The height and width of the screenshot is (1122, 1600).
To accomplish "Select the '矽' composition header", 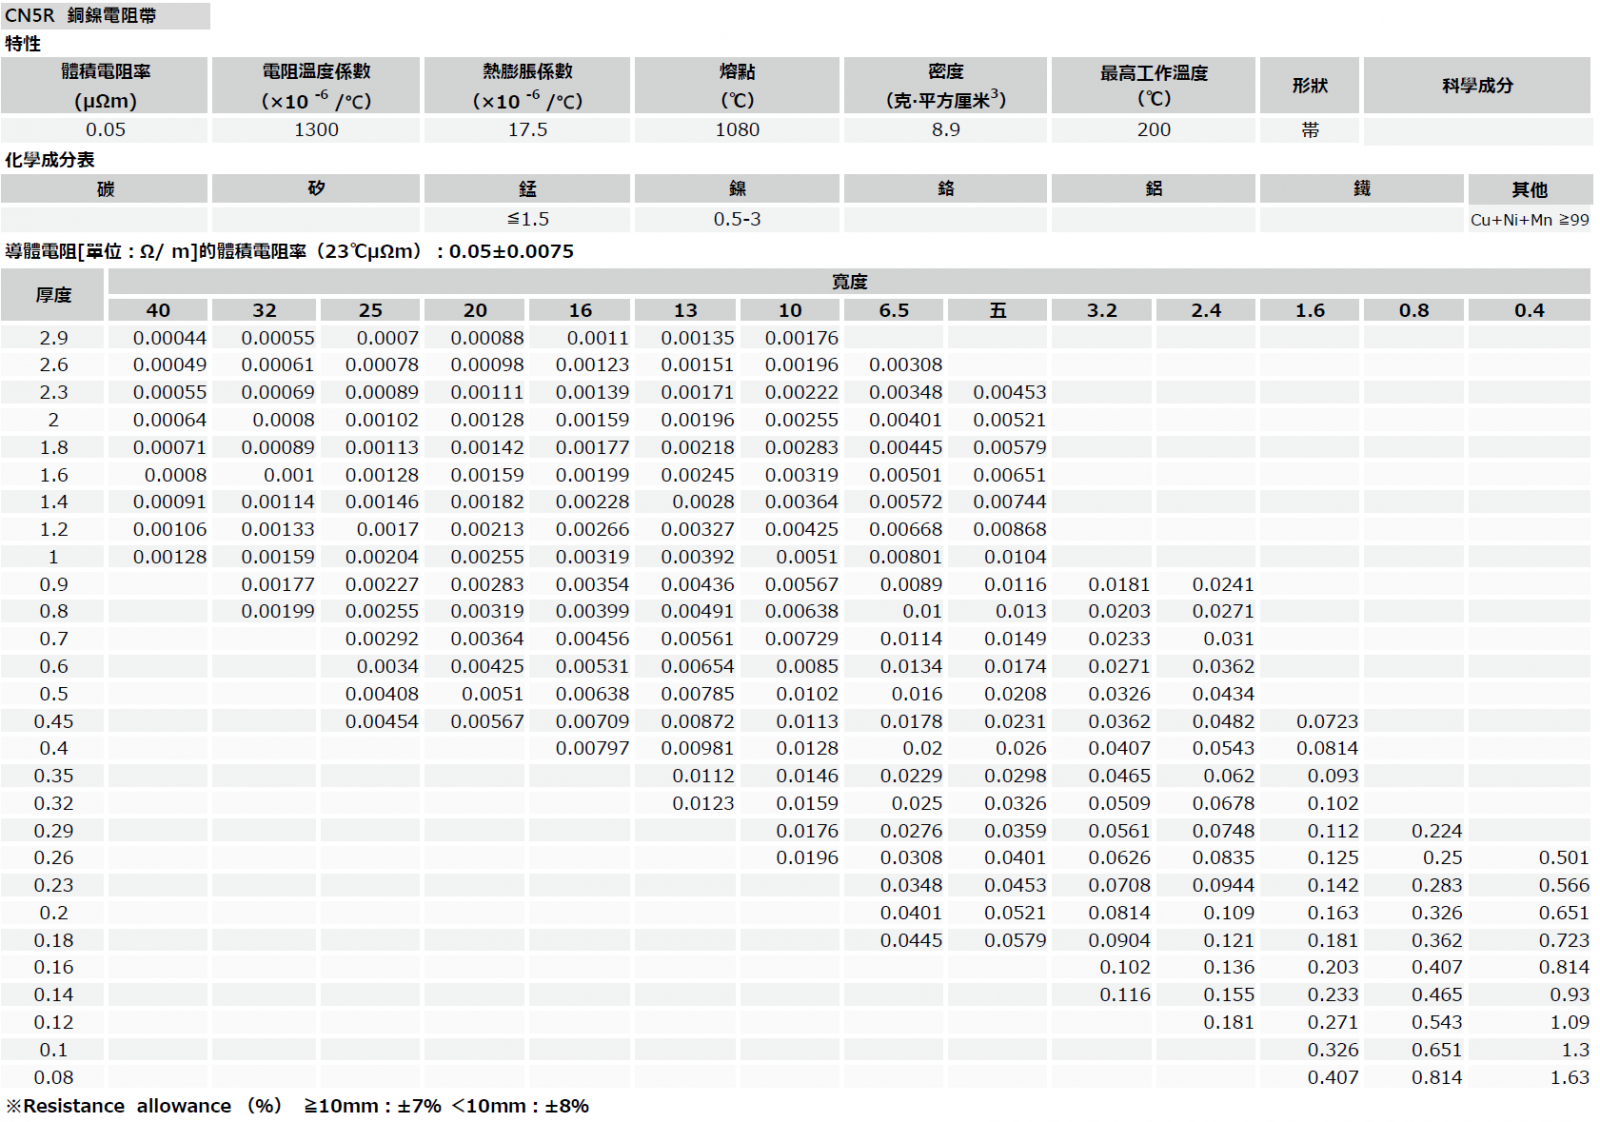I will tap(316, 189).
